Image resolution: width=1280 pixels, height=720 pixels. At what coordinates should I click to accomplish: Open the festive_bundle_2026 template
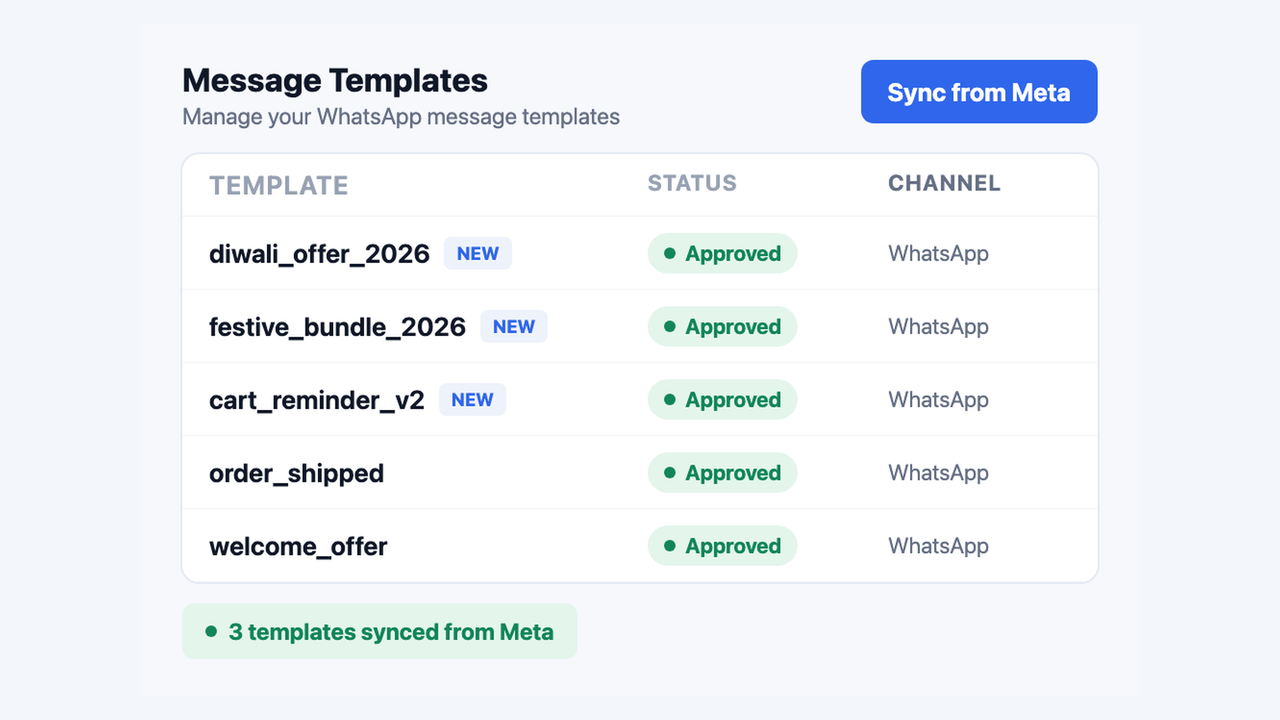click(x=337, y=327)
